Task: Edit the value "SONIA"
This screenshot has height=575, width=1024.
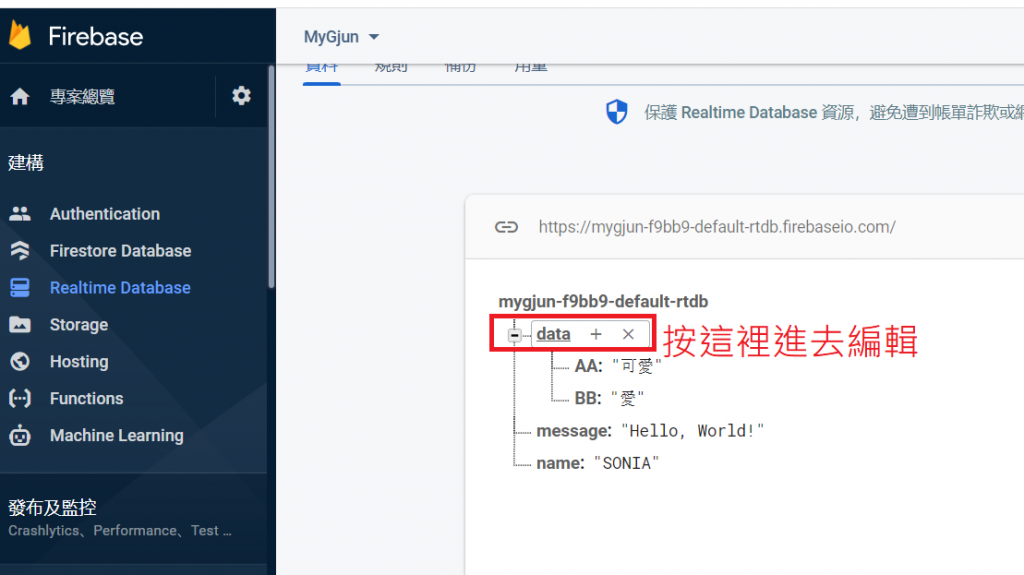Action: pyautogui.click(x=626, y=463)
